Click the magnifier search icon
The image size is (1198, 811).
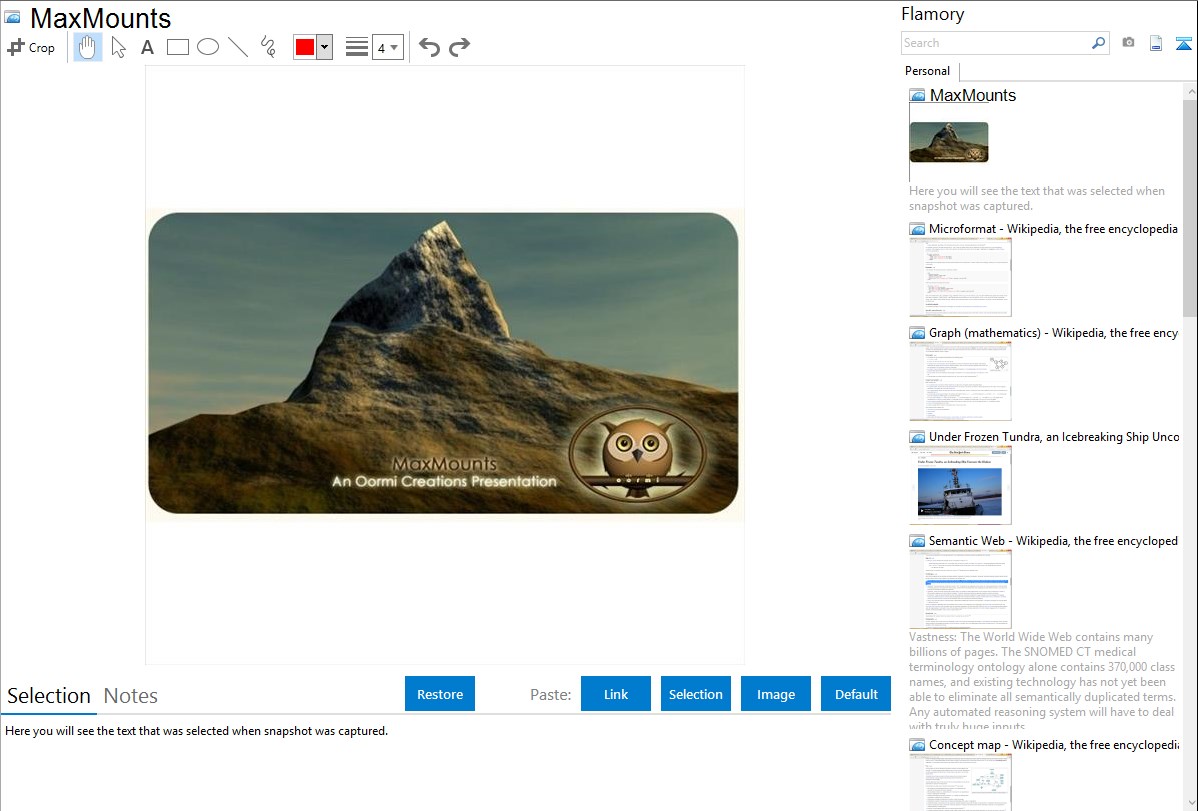[1099, 43]
